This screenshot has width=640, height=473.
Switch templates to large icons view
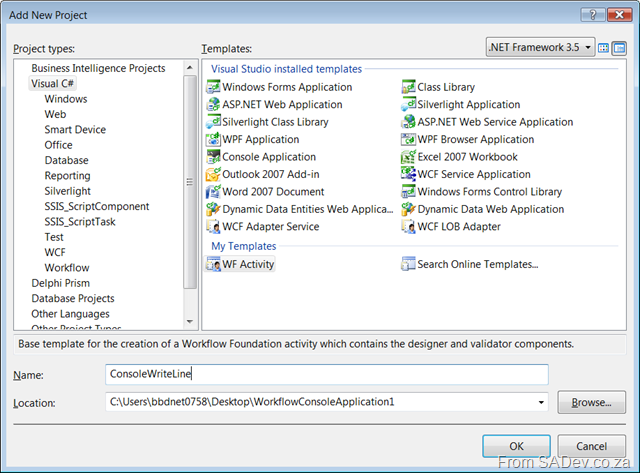click(x=603, y=48)
